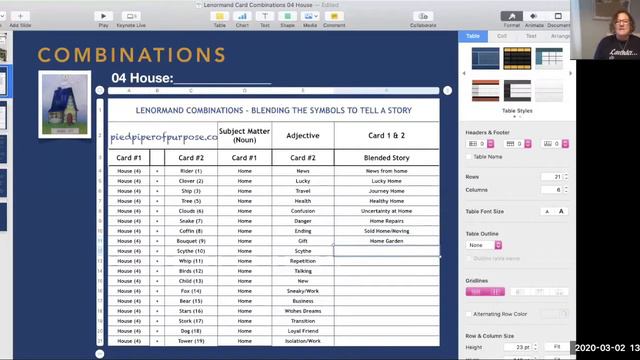Viewport: 640px width, 360px height.
Task: Click the 'Sneaky/Work' adjective cell
Action: [x=303, y=291]
